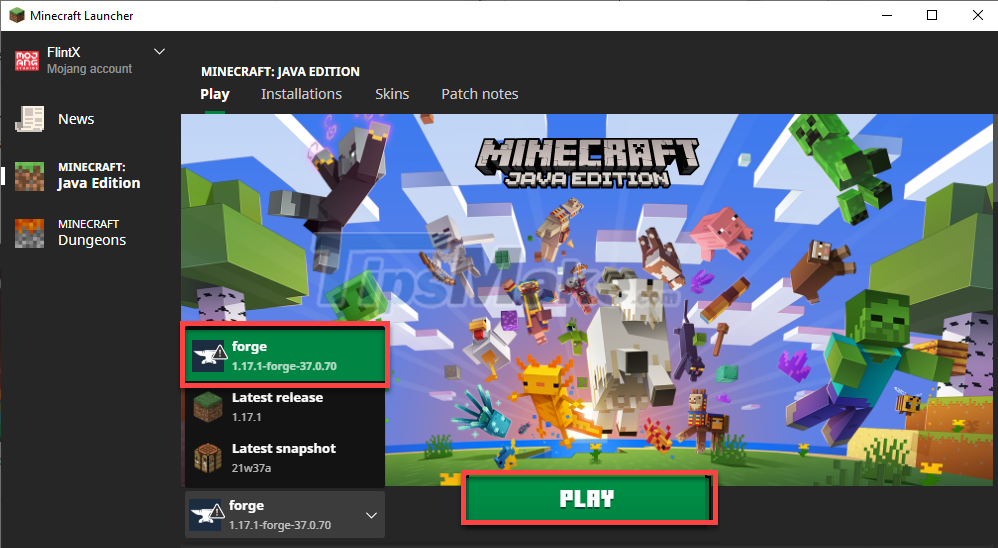
Task: Expand the FlintX account dropdown arrow
Action: click(x=160, y=52)
